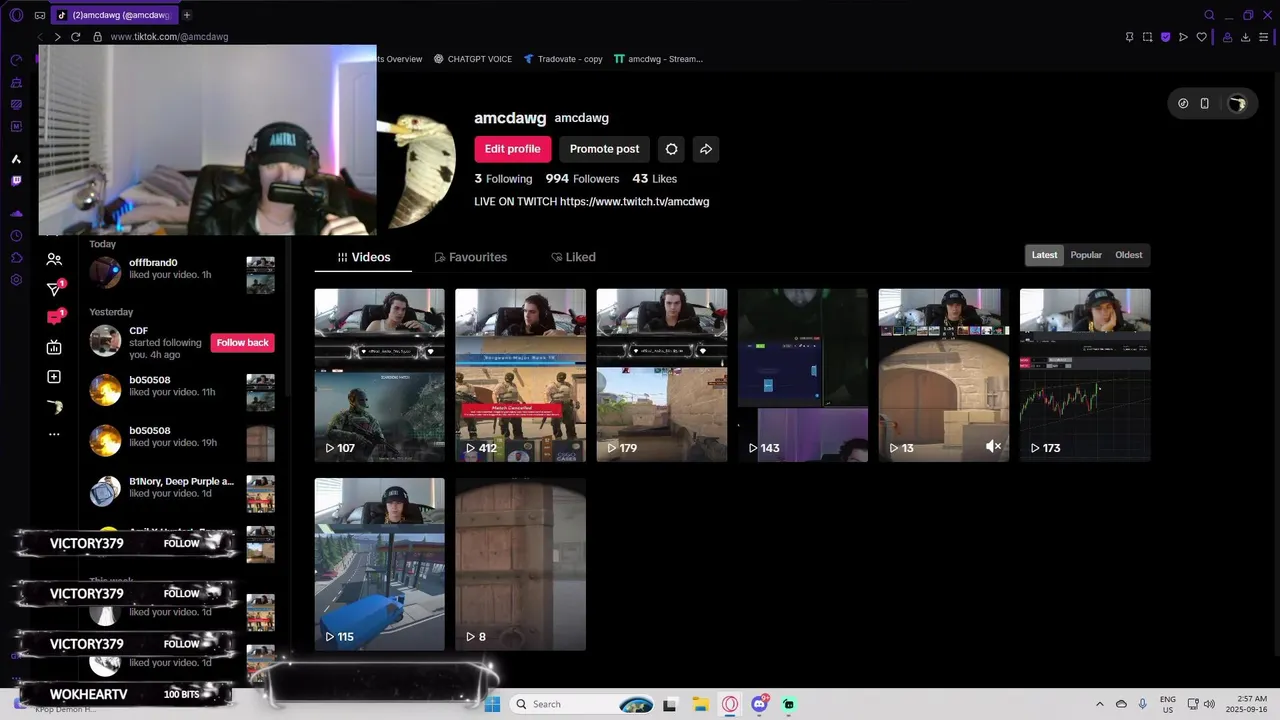Open browser downloads icon

[x=1245, y=37]
